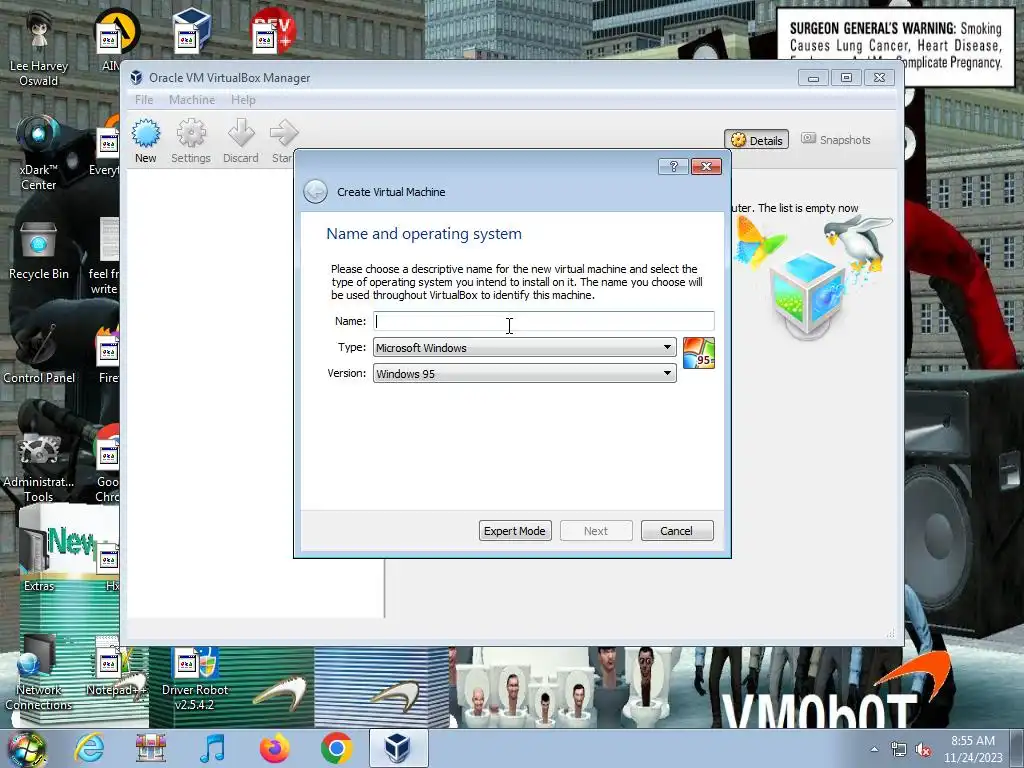
Task: Open the File menu in VirtualBox Manager
Action: coord(144,100)
